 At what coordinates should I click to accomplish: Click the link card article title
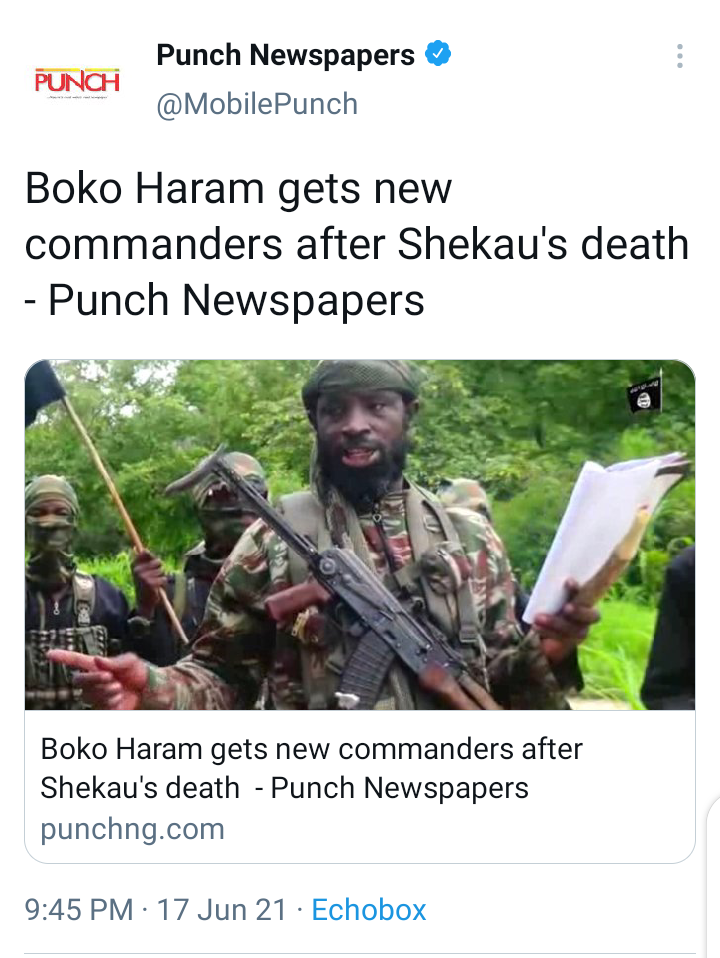coord(311,768)
